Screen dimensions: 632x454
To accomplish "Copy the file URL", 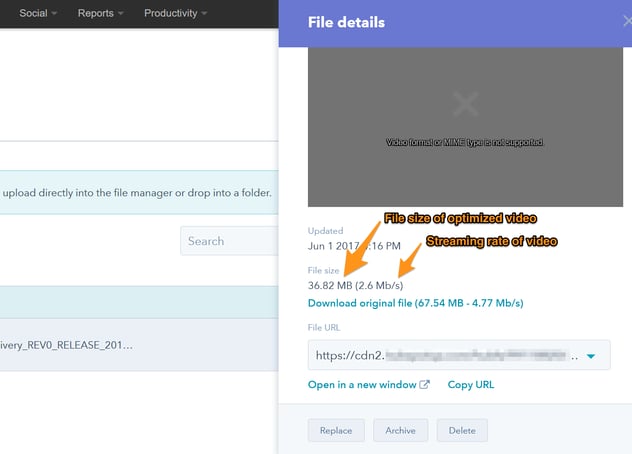I will click(x=471, y=385).
